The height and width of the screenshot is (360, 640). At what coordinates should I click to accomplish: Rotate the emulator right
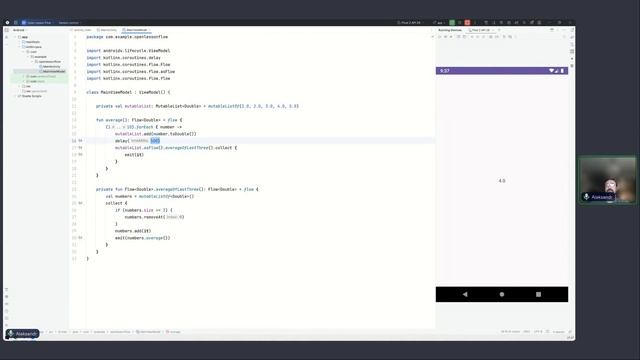464,37
